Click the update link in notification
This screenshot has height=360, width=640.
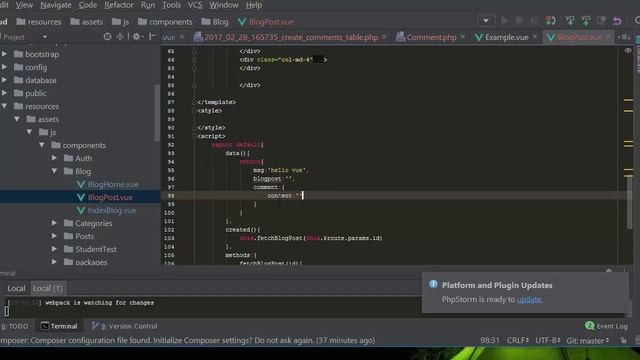529,299
